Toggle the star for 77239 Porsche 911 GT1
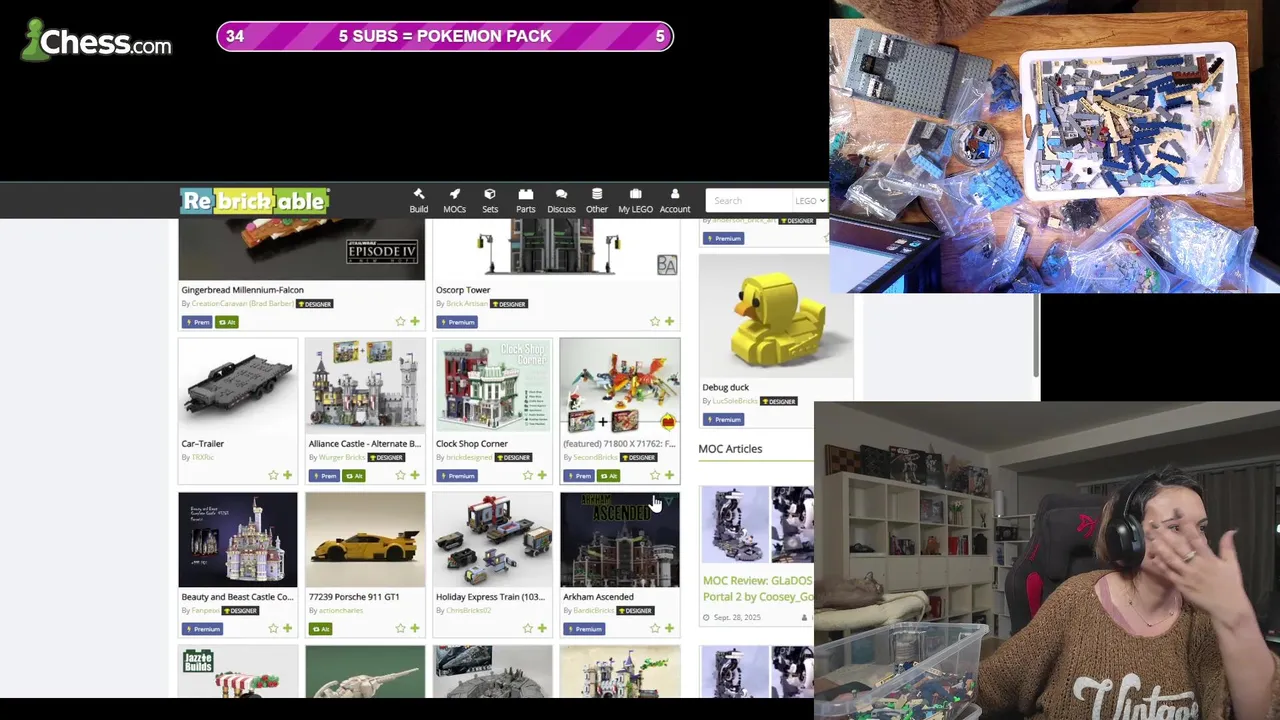 (400, 629)
